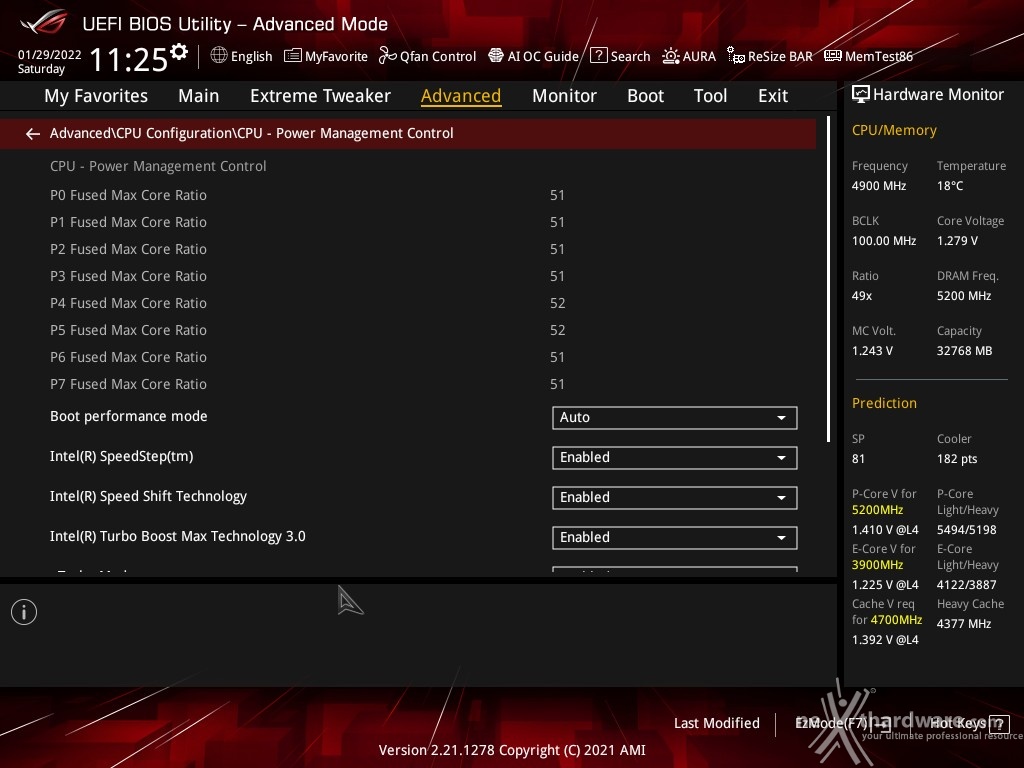Click the Search question mark icon

pos(598,56)
